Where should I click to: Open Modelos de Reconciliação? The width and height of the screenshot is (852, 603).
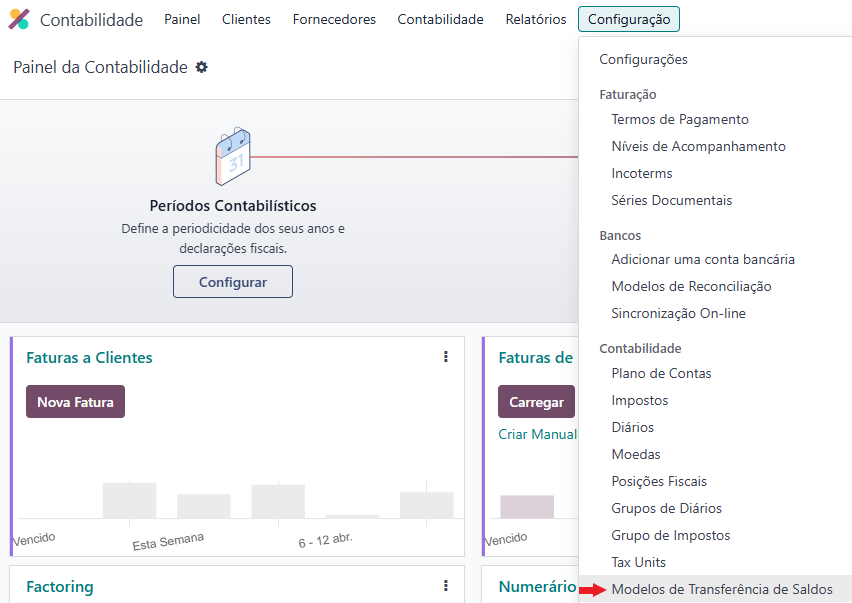691,286
